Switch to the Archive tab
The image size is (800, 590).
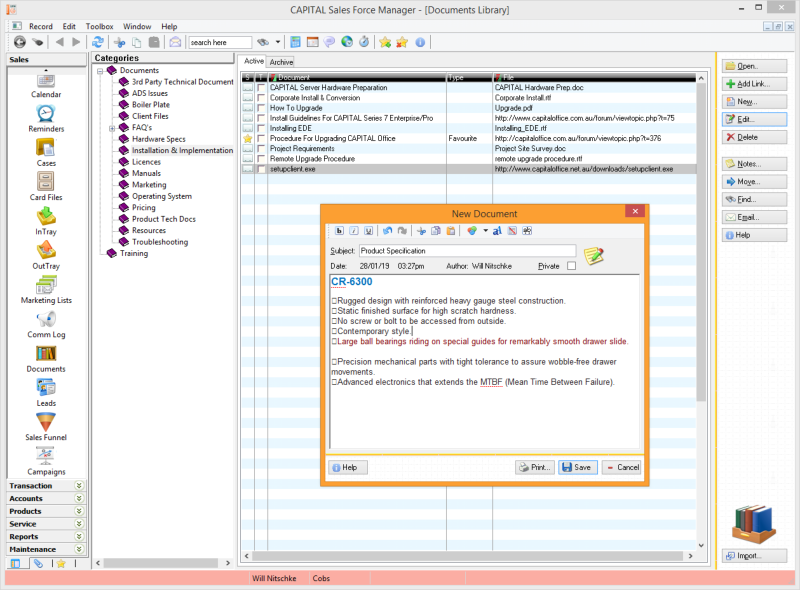pyautogui.click(x=281, y=62)
